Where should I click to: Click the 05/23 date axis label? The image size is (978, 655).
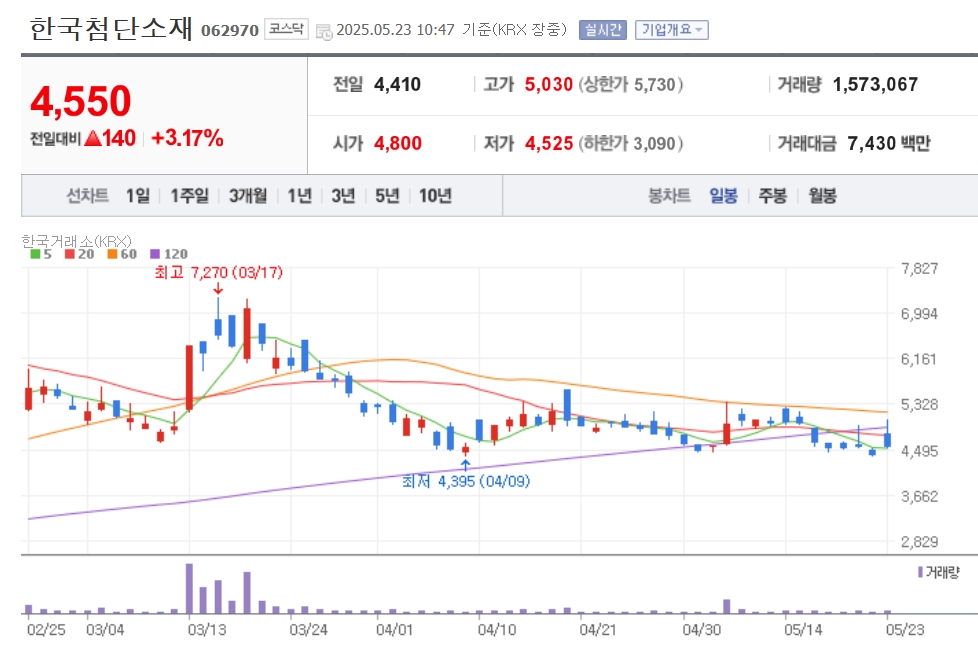[905, 630]
